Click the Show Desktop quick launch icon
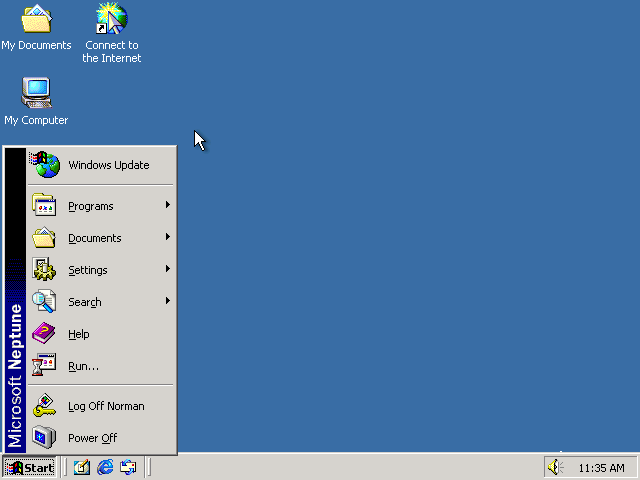The height and width of the screenshot is (480, 640). (82, 467)
